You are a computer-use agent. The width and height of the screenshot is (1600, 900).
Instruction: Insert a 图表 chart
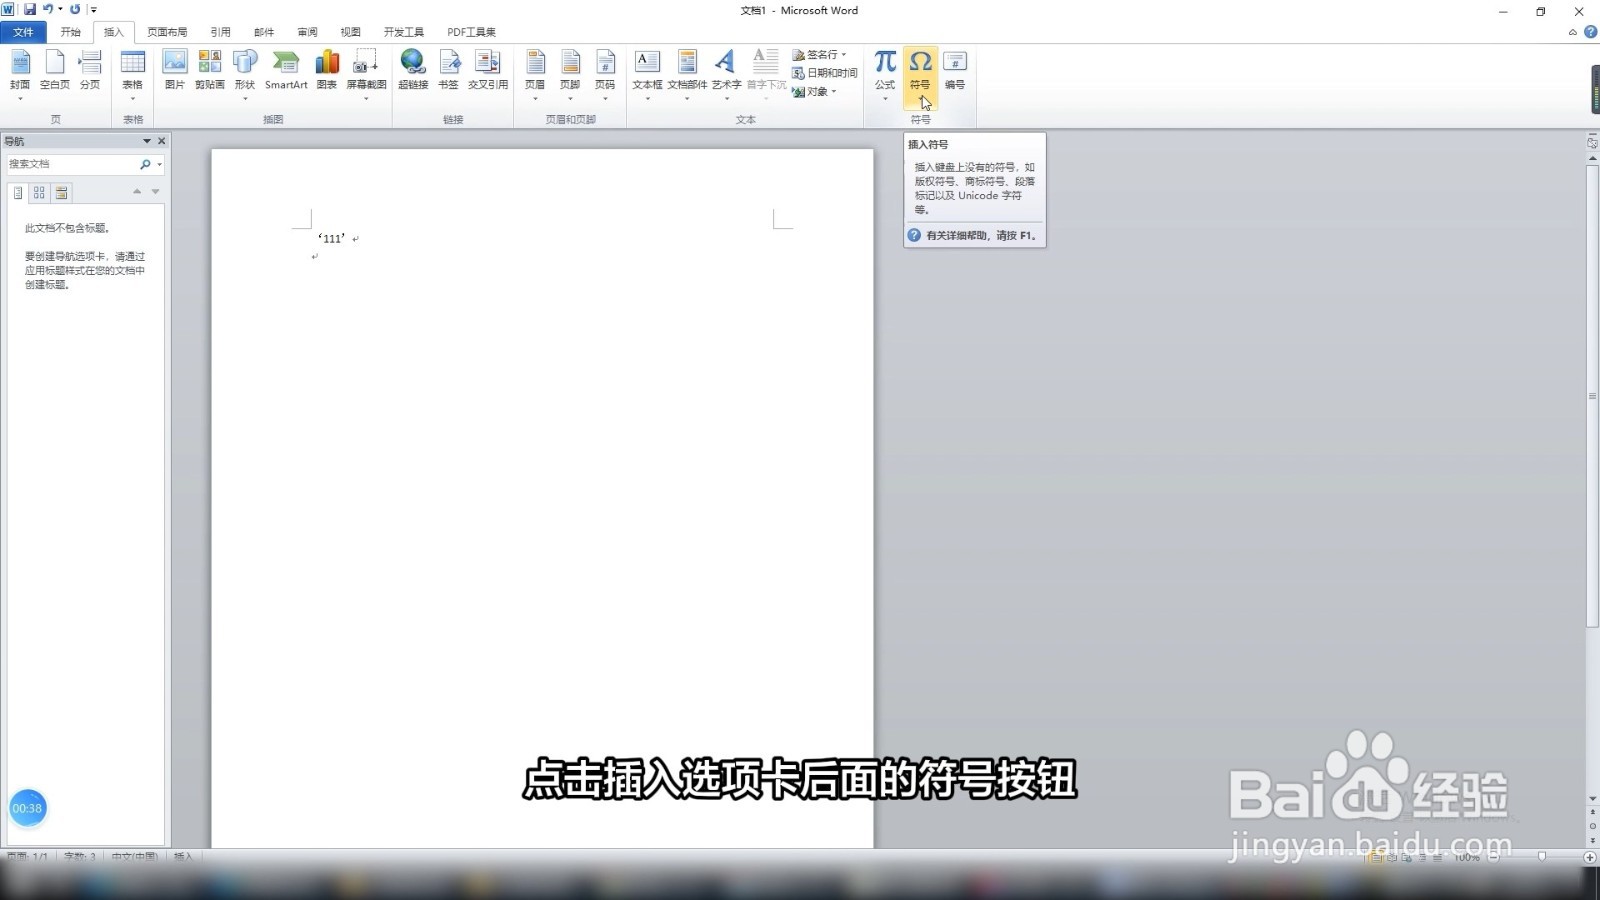click(x=327, y=72)
